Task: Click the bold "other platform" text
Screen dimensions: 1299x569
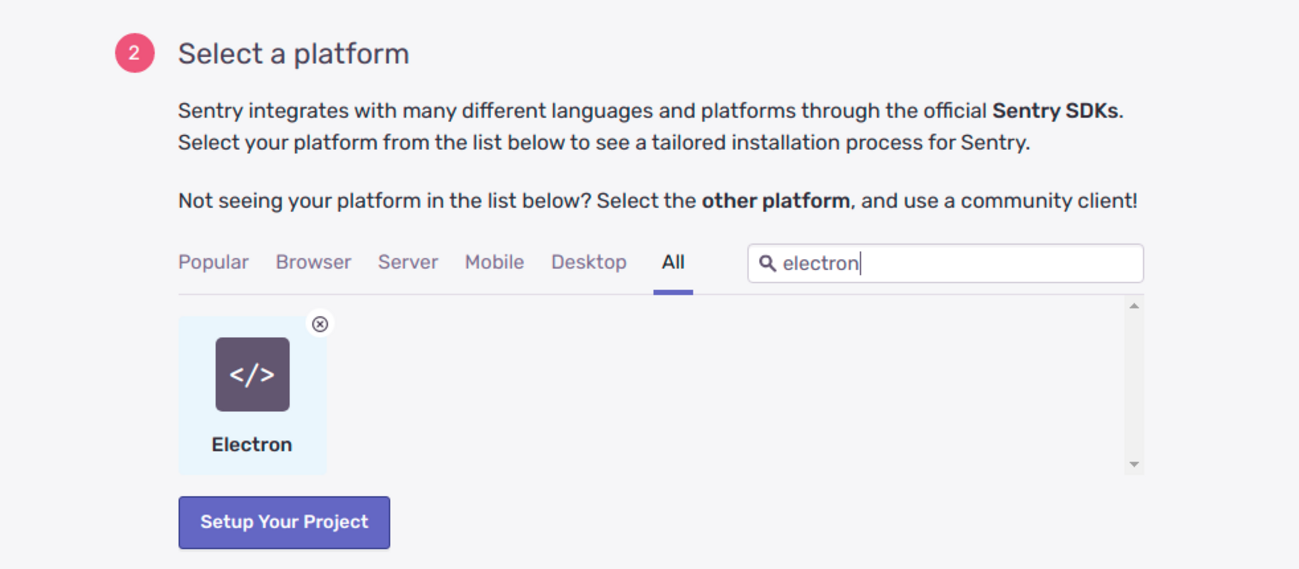Action: [775, 201]
